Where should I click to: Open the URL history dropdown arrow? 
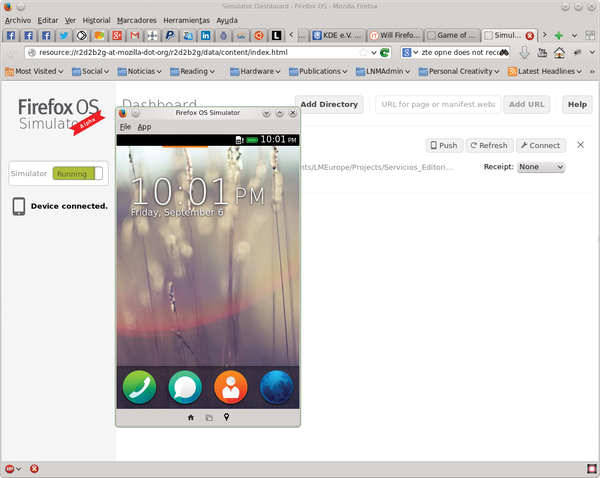(x=374, y=52)
